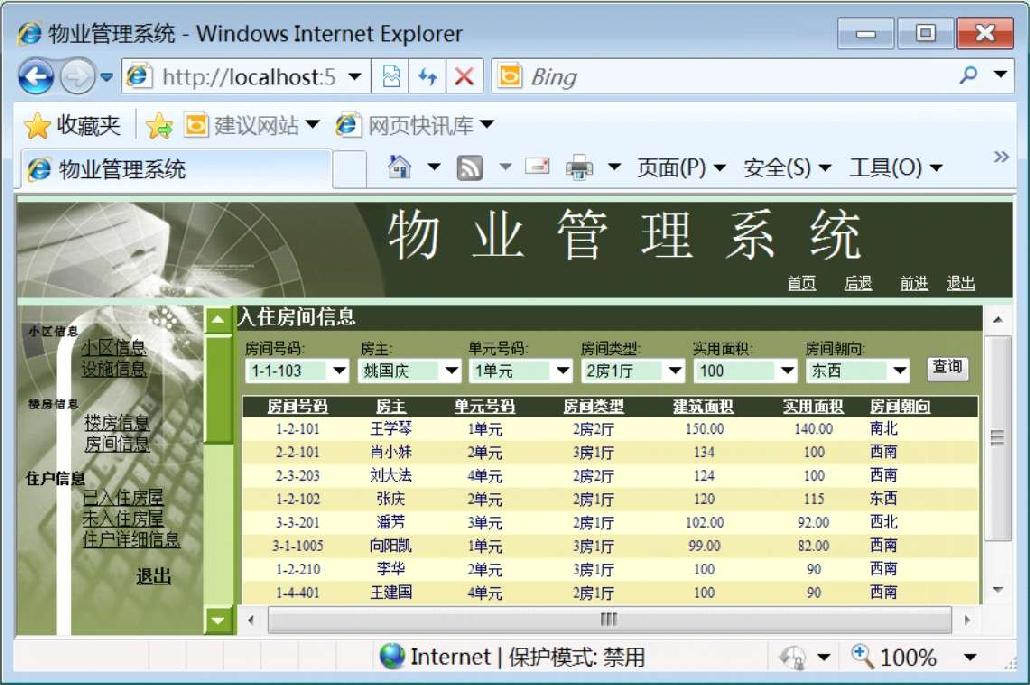Select the owner cell 刘大法
Screen dimensions: 1030x685
391,475
